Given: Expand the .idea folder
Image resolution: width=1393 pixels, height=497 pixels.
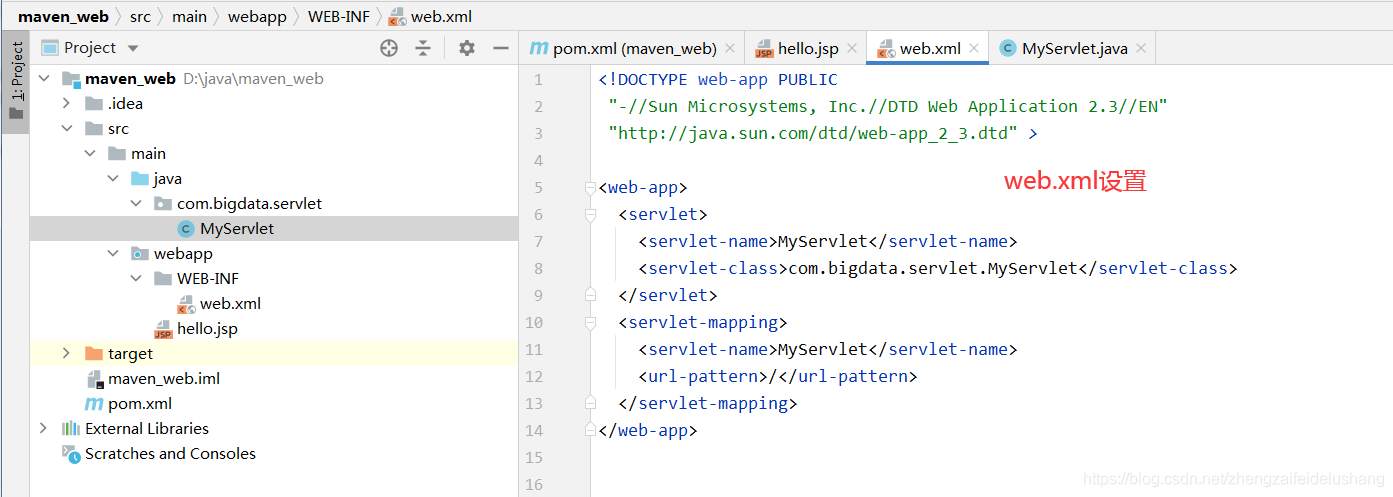Looking at the screenshot, I should coord(66,103).
